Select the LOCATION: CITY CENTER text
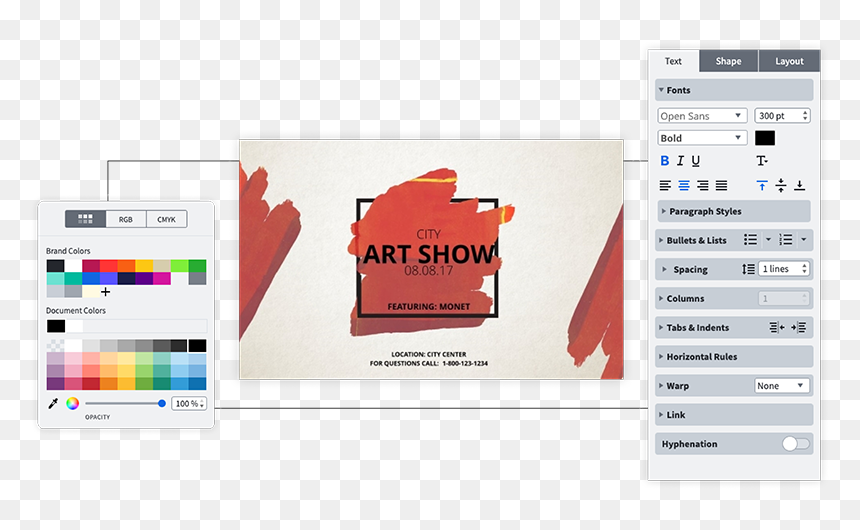The height and width of the screenshot is (530, 860). (428, 354)
